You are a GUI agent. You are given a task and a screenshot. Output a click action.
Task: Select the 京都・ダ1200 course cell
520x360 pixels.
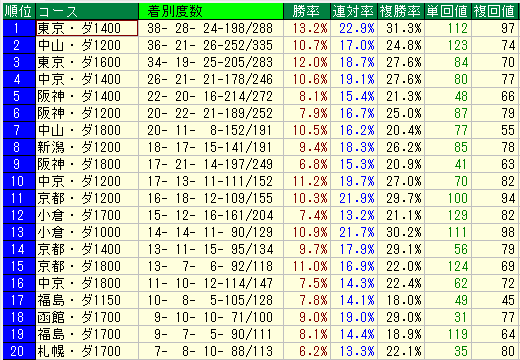tap(87, 198)
